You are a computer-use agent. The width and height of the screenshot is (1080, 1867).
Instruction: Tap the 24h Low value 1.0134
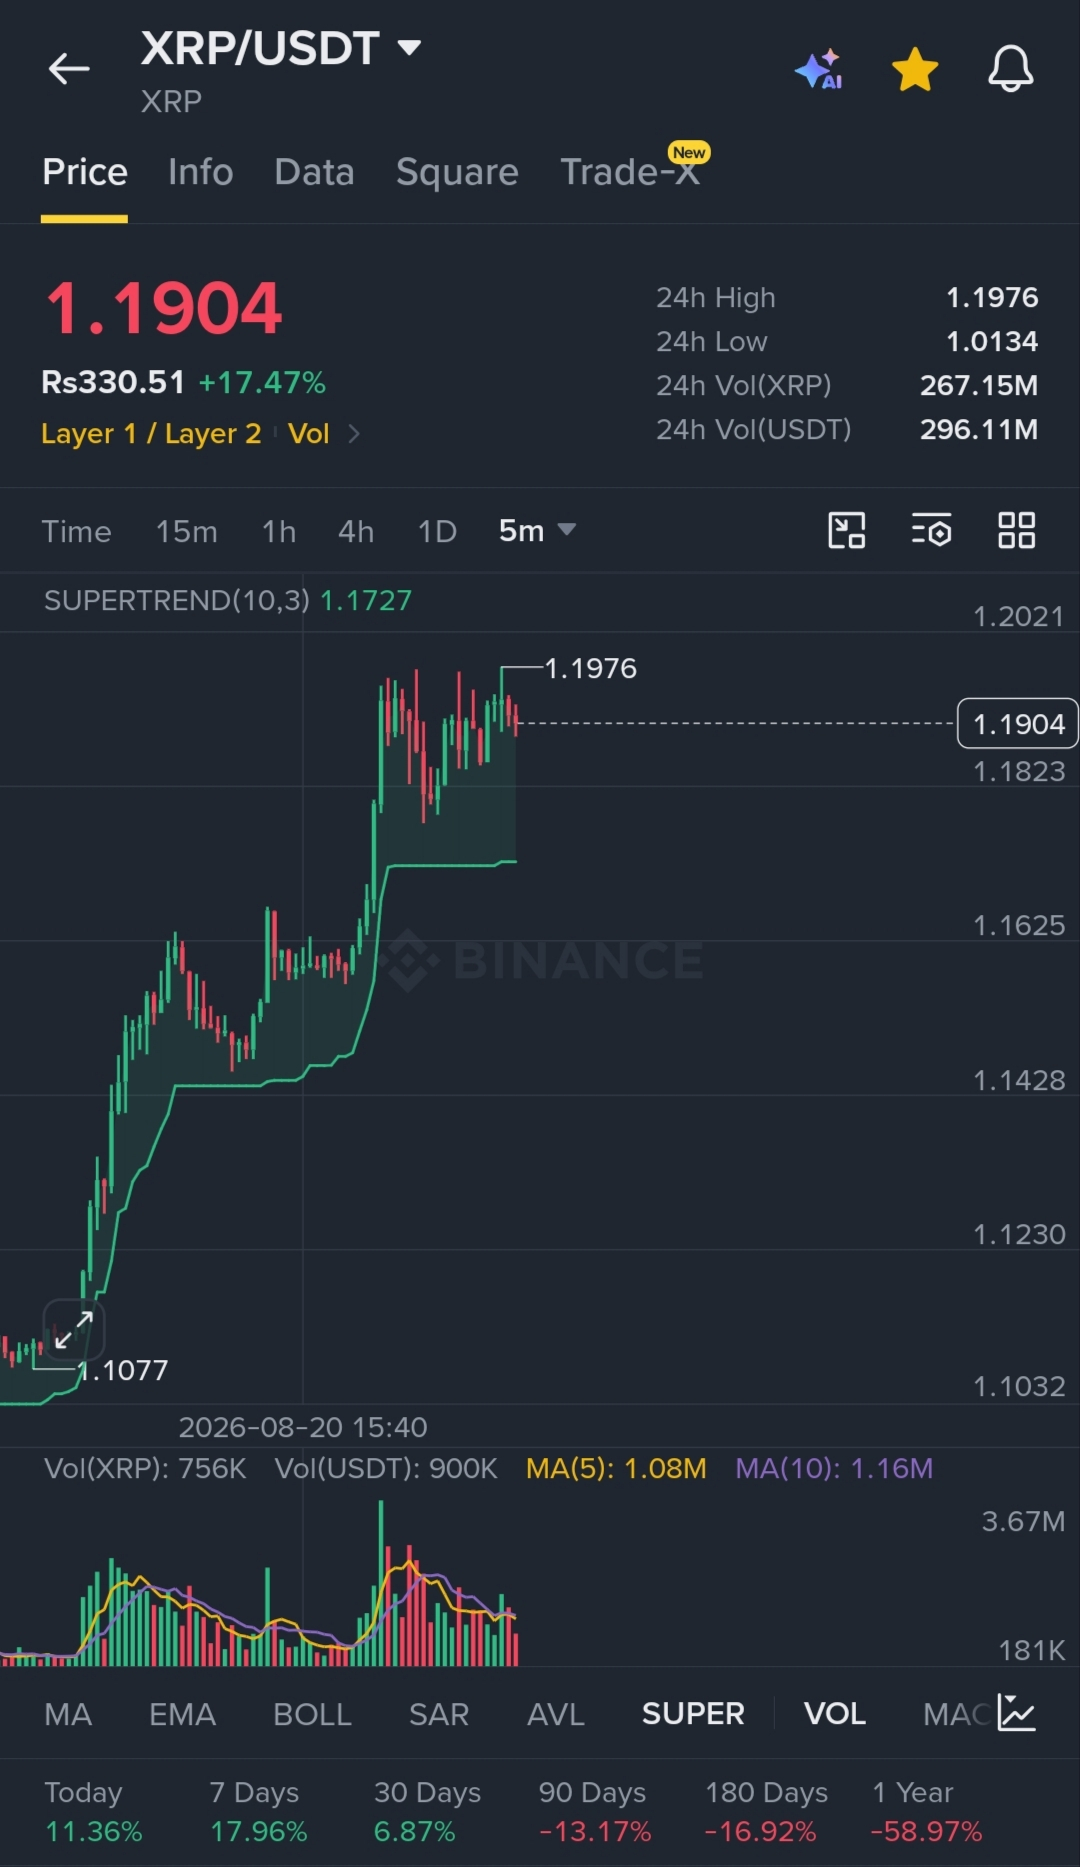992,341
